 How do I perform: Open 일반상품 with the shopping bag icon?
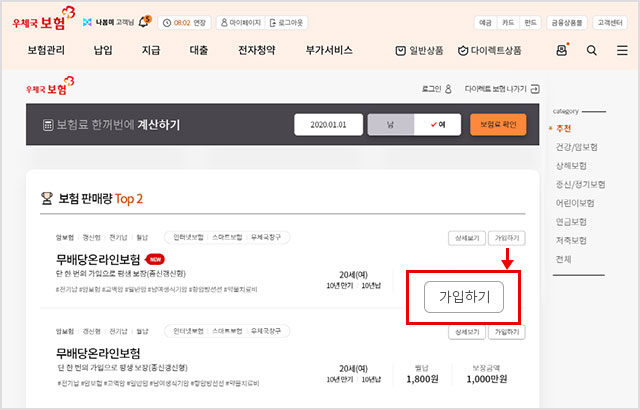tap(419, 51)
